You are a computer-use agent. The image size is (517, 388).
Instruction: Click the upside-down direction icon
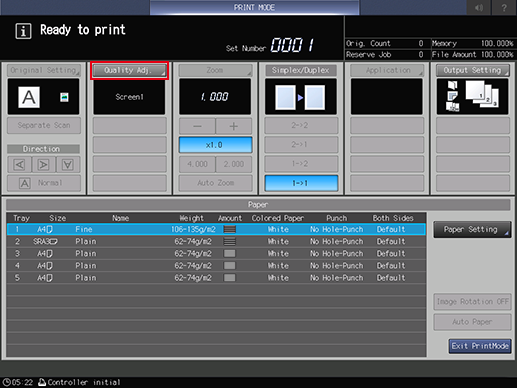[x=68, y=165]
